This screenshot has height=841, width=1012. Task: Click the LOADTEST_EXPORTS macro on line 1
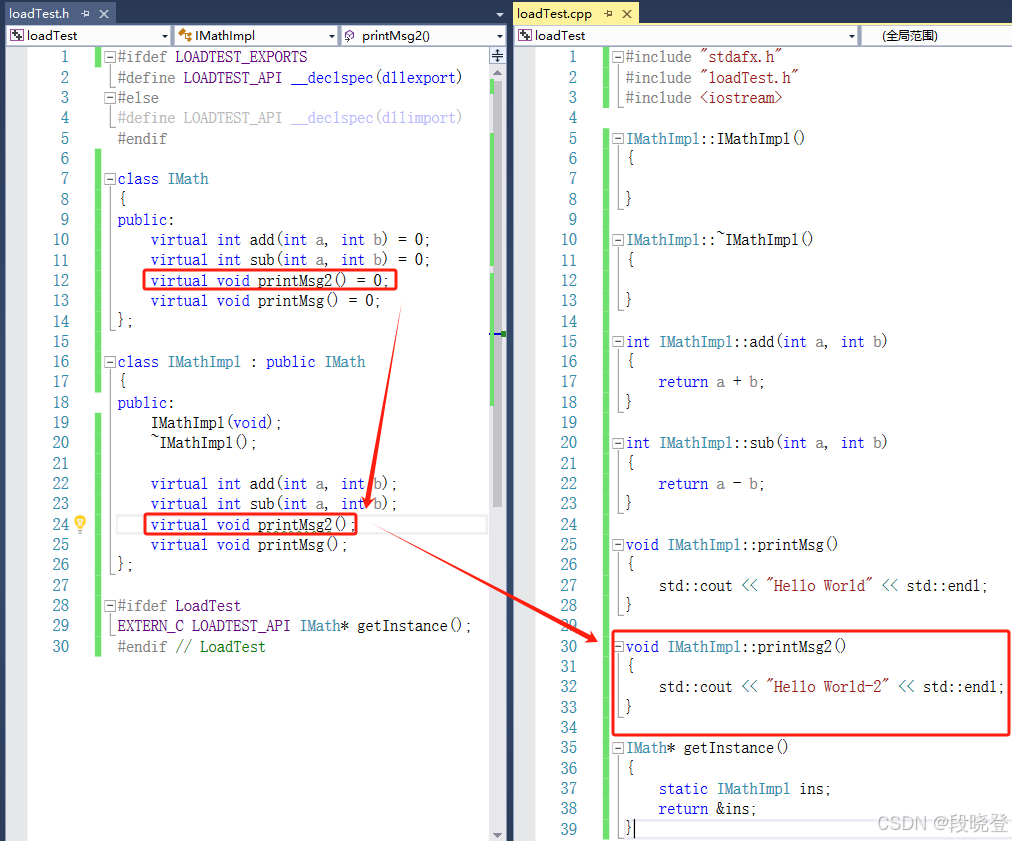click(241, 57)
